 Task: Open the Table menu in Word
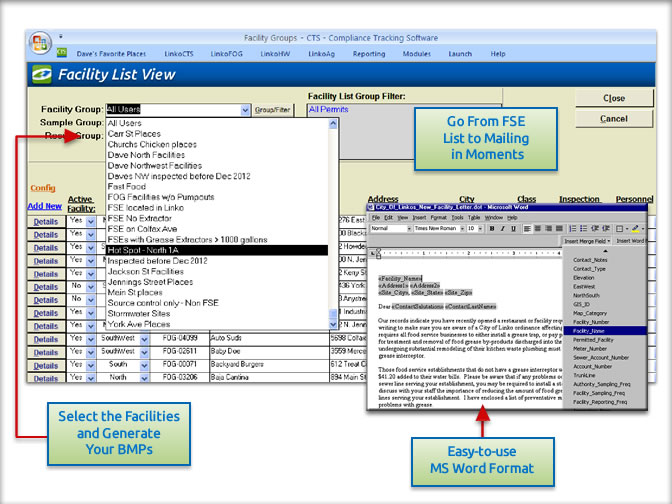[x=474, y=218]
